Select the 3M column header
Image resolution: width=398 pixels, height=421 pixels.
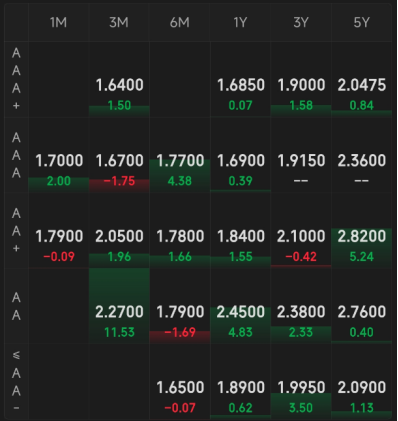[119, 23]
